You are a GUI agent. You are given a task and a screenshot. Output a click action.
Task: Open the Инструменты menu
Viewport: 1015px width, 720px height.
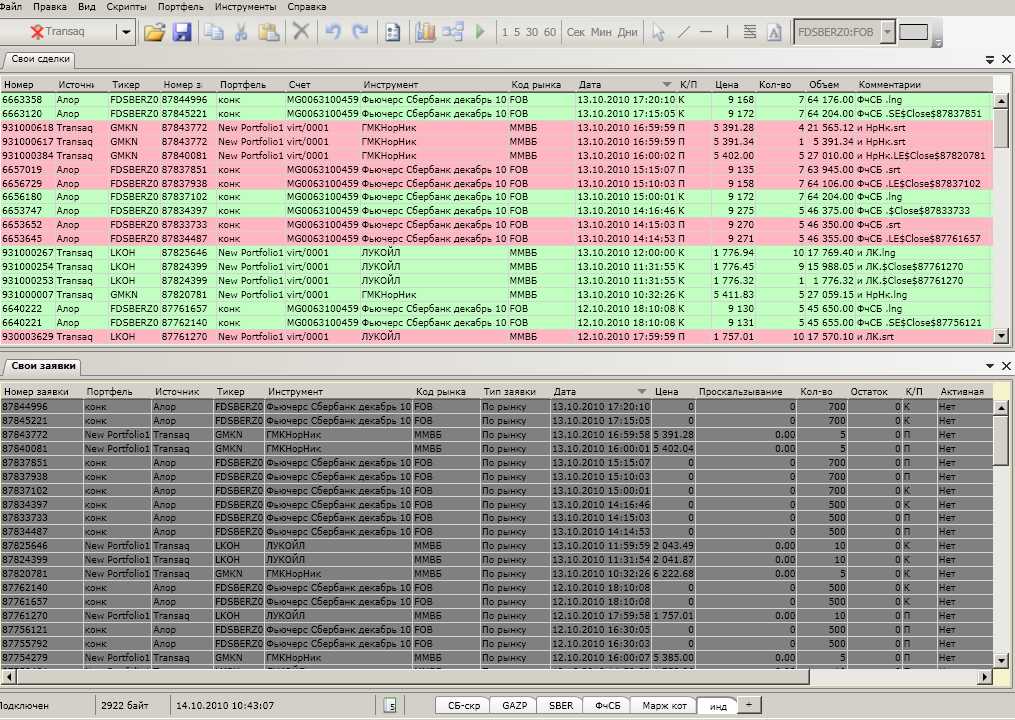245,6
